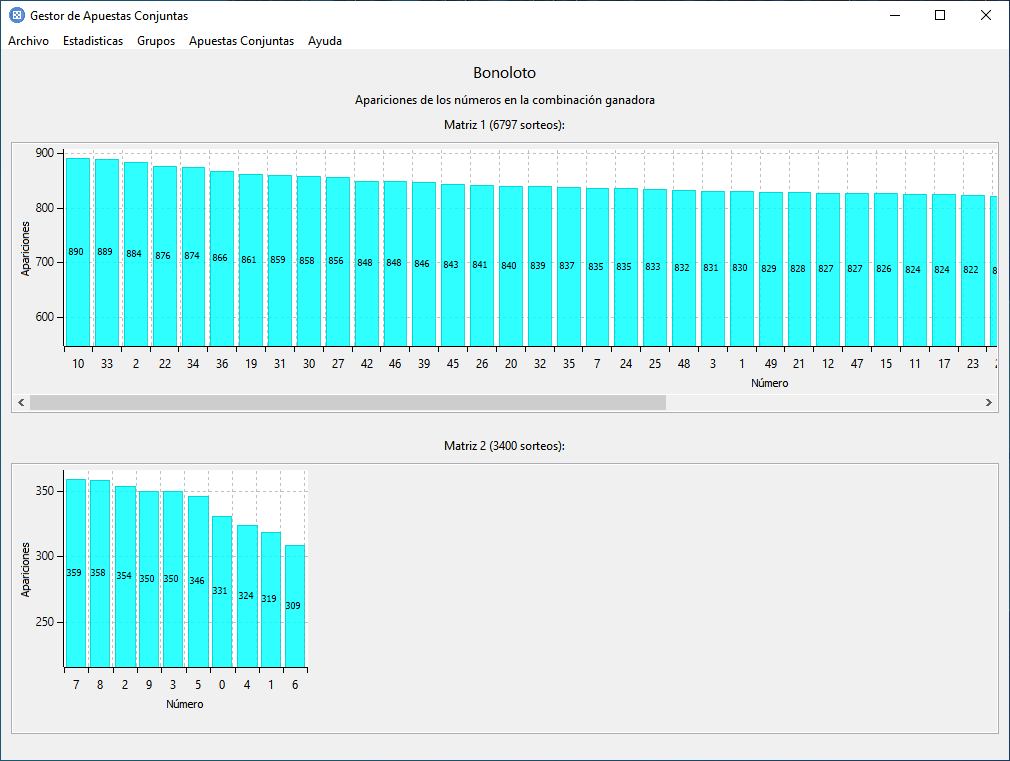Click the Matriz 1 horizontal scrollbar thumb
Viewport: 1010px width, 761px height.
348,403
